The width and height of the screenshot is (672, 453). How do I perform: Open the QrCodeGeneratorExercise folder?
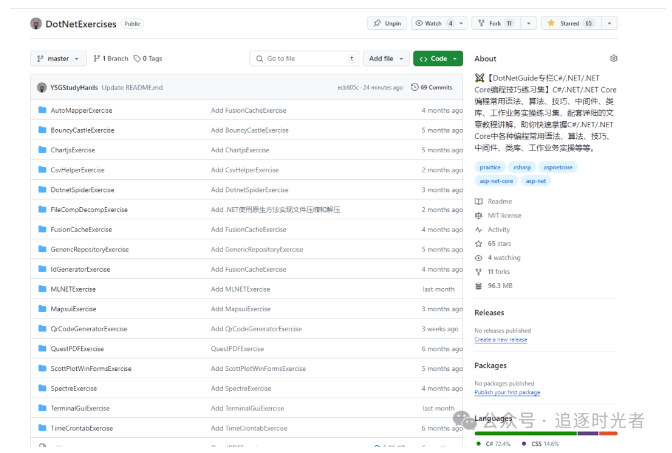coord(89,329)
